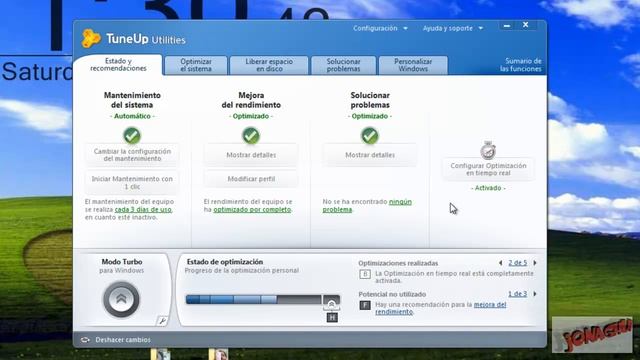This screenshot has height=360, width=640.
Task: Click the green checkmark under Solucionar problemas
Action: pyautogui.click(x=369, y=136)
